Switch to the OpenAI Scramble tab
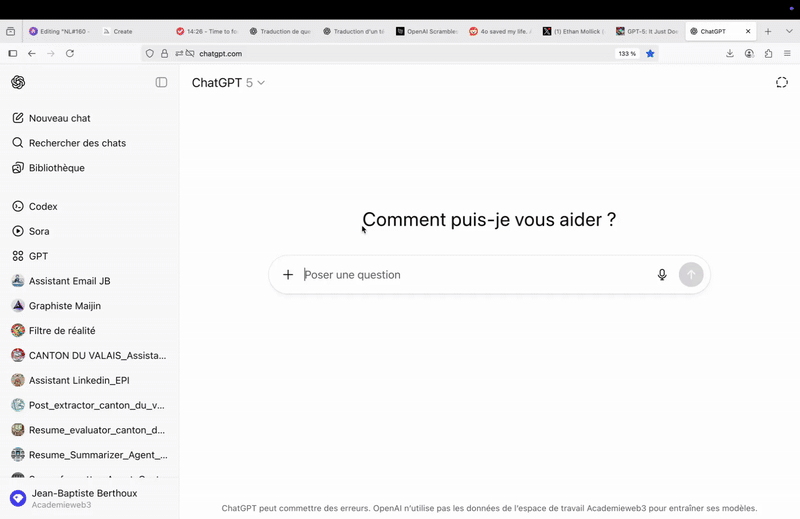This screenshot has width=800, height=519. [x=427, y=31]
